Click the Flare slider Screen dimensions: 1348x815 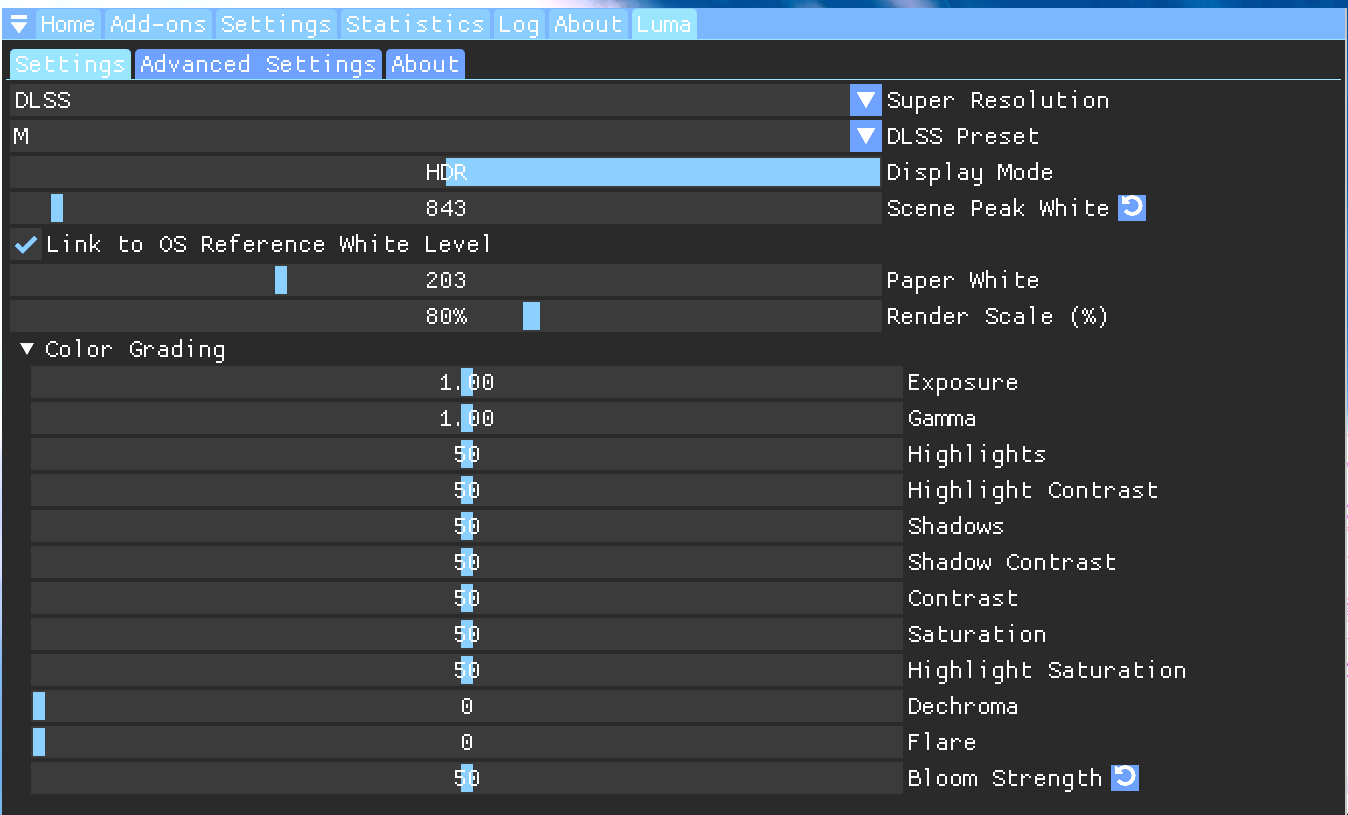(x=467, y=742)
